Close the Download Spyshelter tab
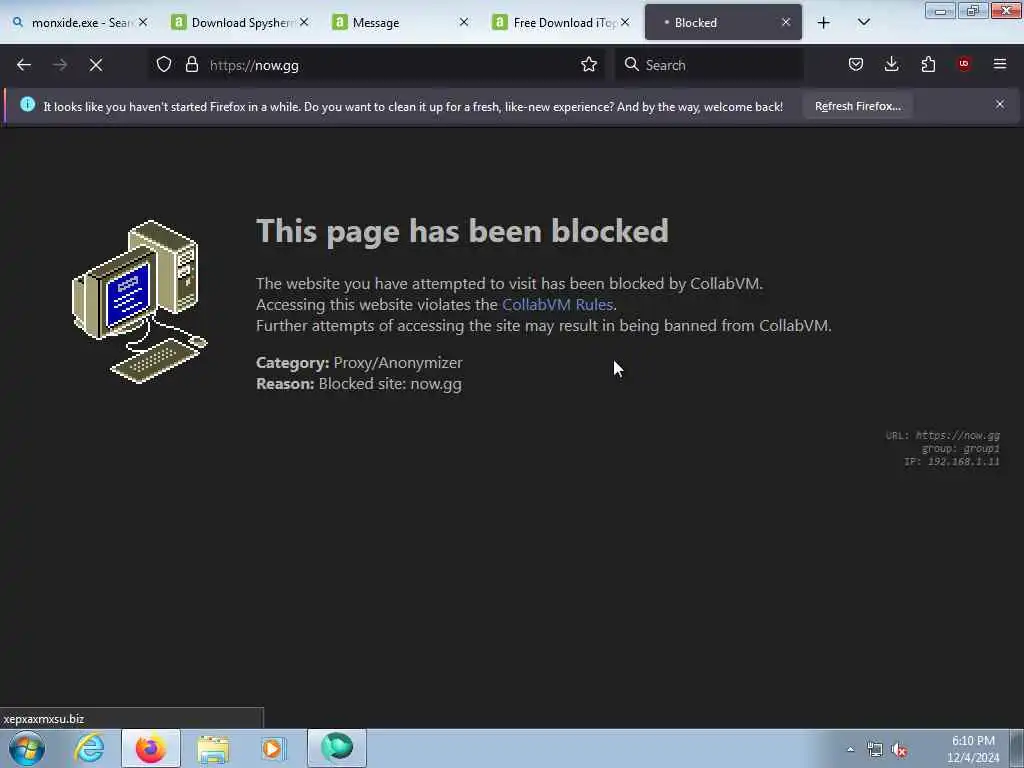 pyautogui.click(x=304, y=22)
